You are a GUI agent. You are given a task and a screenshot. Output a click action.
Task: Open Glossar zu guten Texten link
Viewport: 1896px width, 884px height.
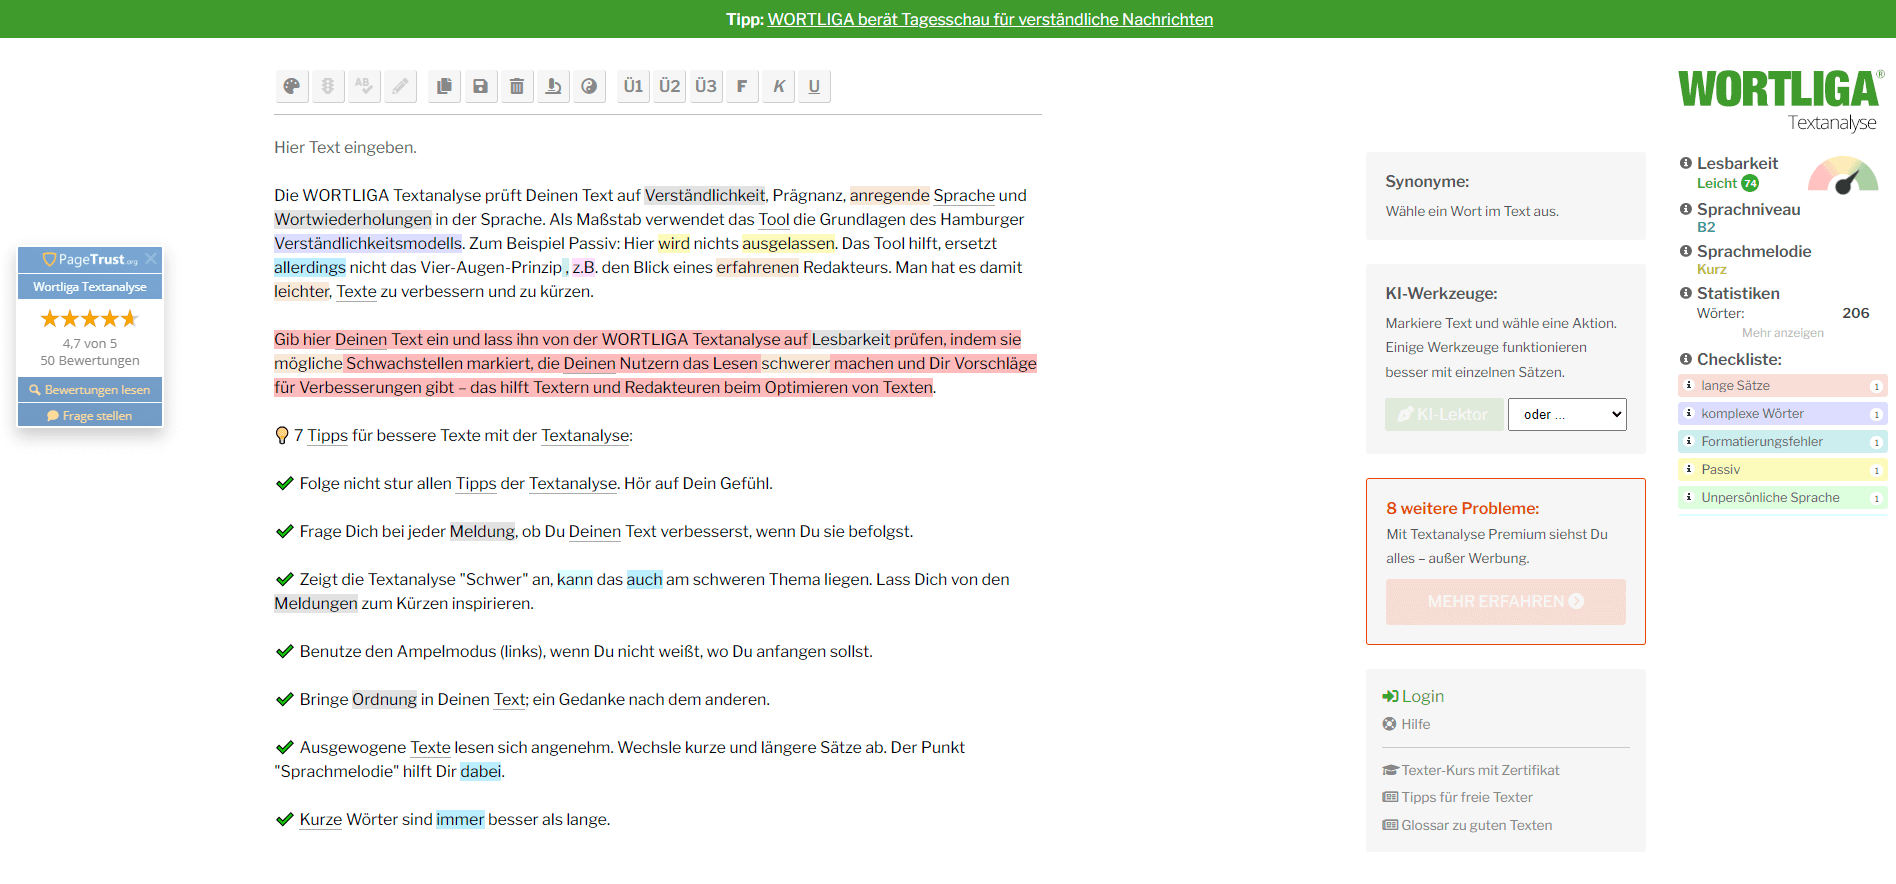tap(1468, 825)
